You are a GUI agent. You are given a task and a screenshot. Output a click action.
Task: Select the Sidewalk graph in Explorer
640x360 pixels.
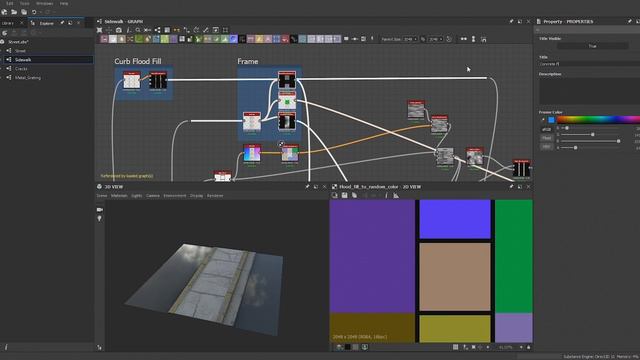47,60
